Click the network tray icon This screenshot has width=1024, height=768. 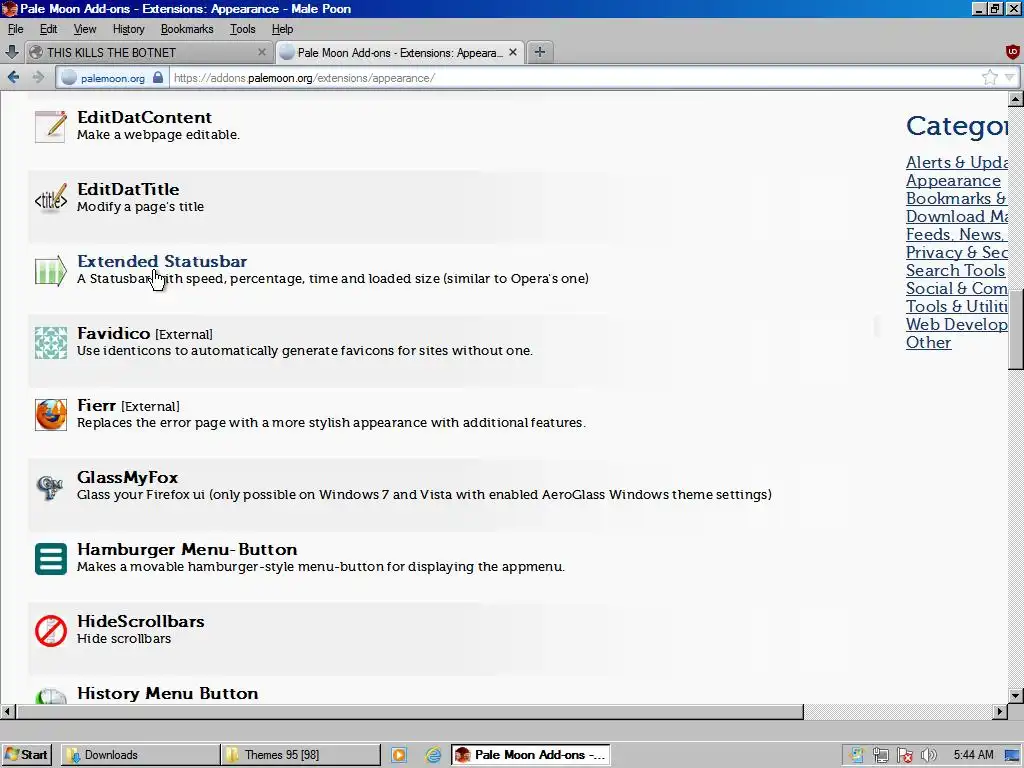click(880, 755)
